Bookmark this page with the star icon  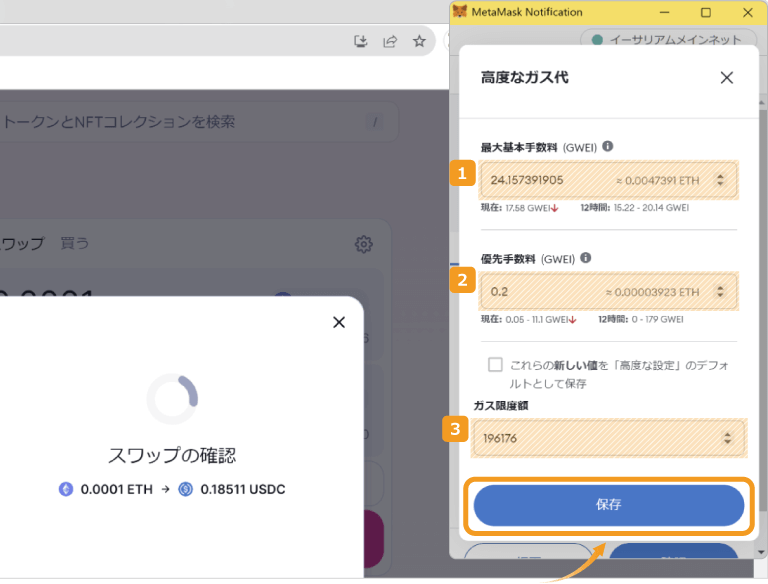click(x=419, y=41)
